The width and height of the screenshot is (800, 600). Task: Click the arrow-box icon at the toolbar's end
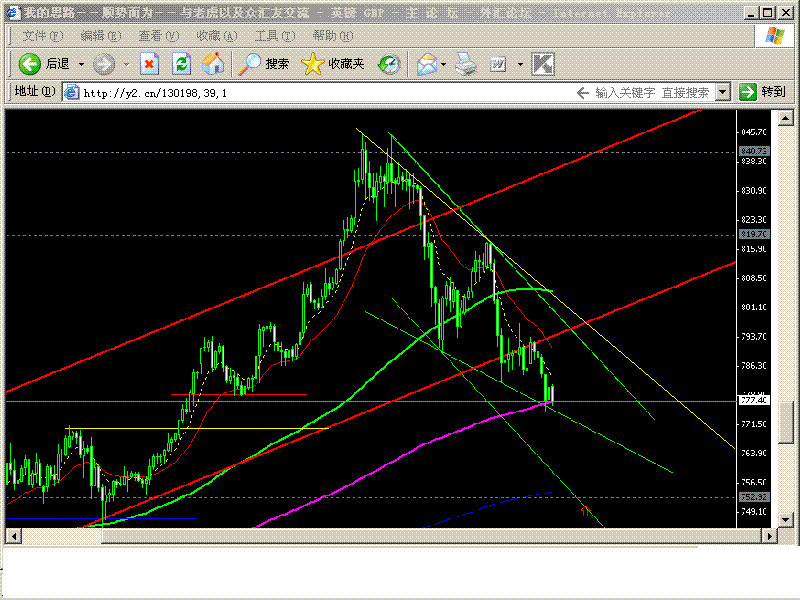point(543,64)
